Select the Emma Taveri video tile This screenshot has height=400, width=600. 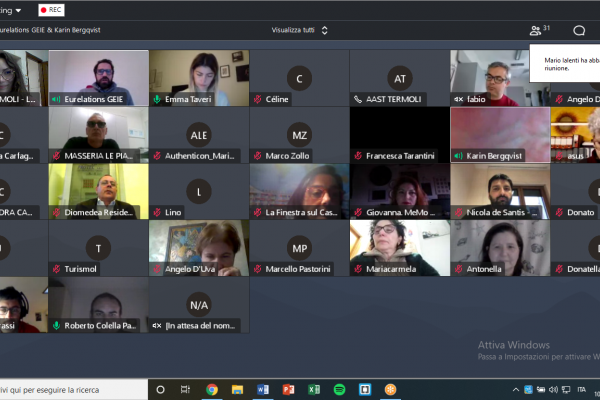click(x=199, y=78)
